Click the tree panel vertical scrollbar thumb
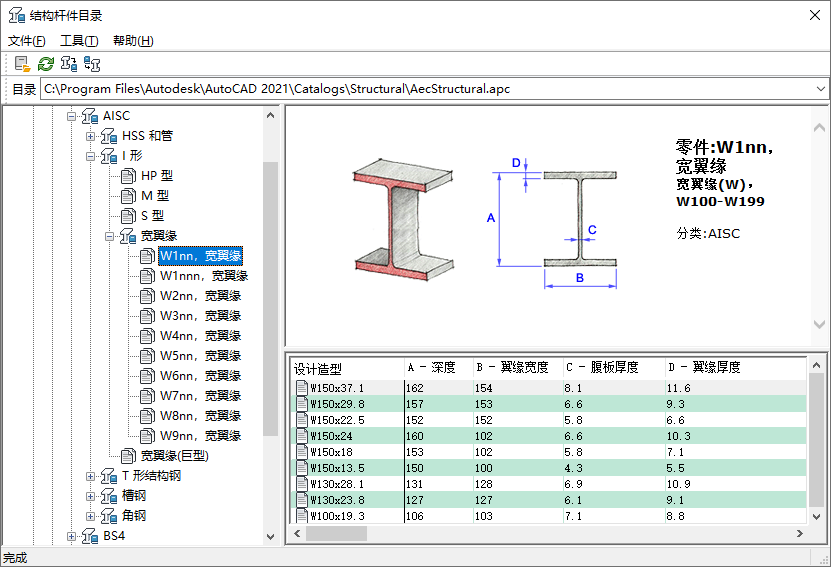Screen dimensions: 831x567 coord(270,299)
